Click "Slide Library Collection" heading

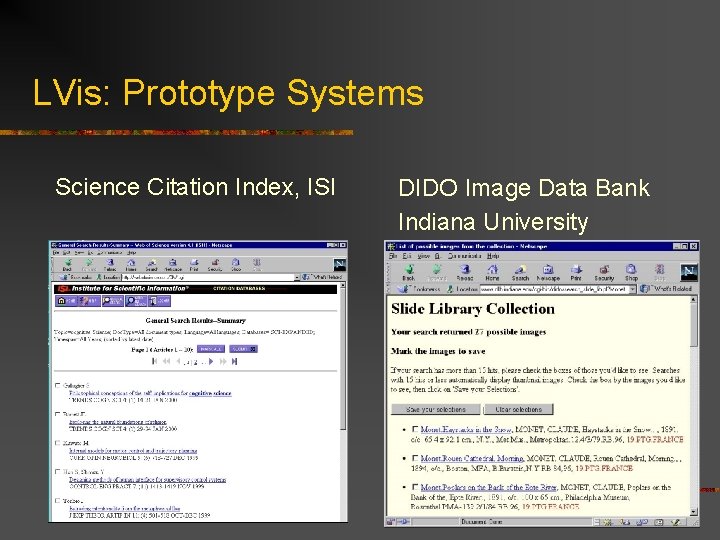coord(473,309)
